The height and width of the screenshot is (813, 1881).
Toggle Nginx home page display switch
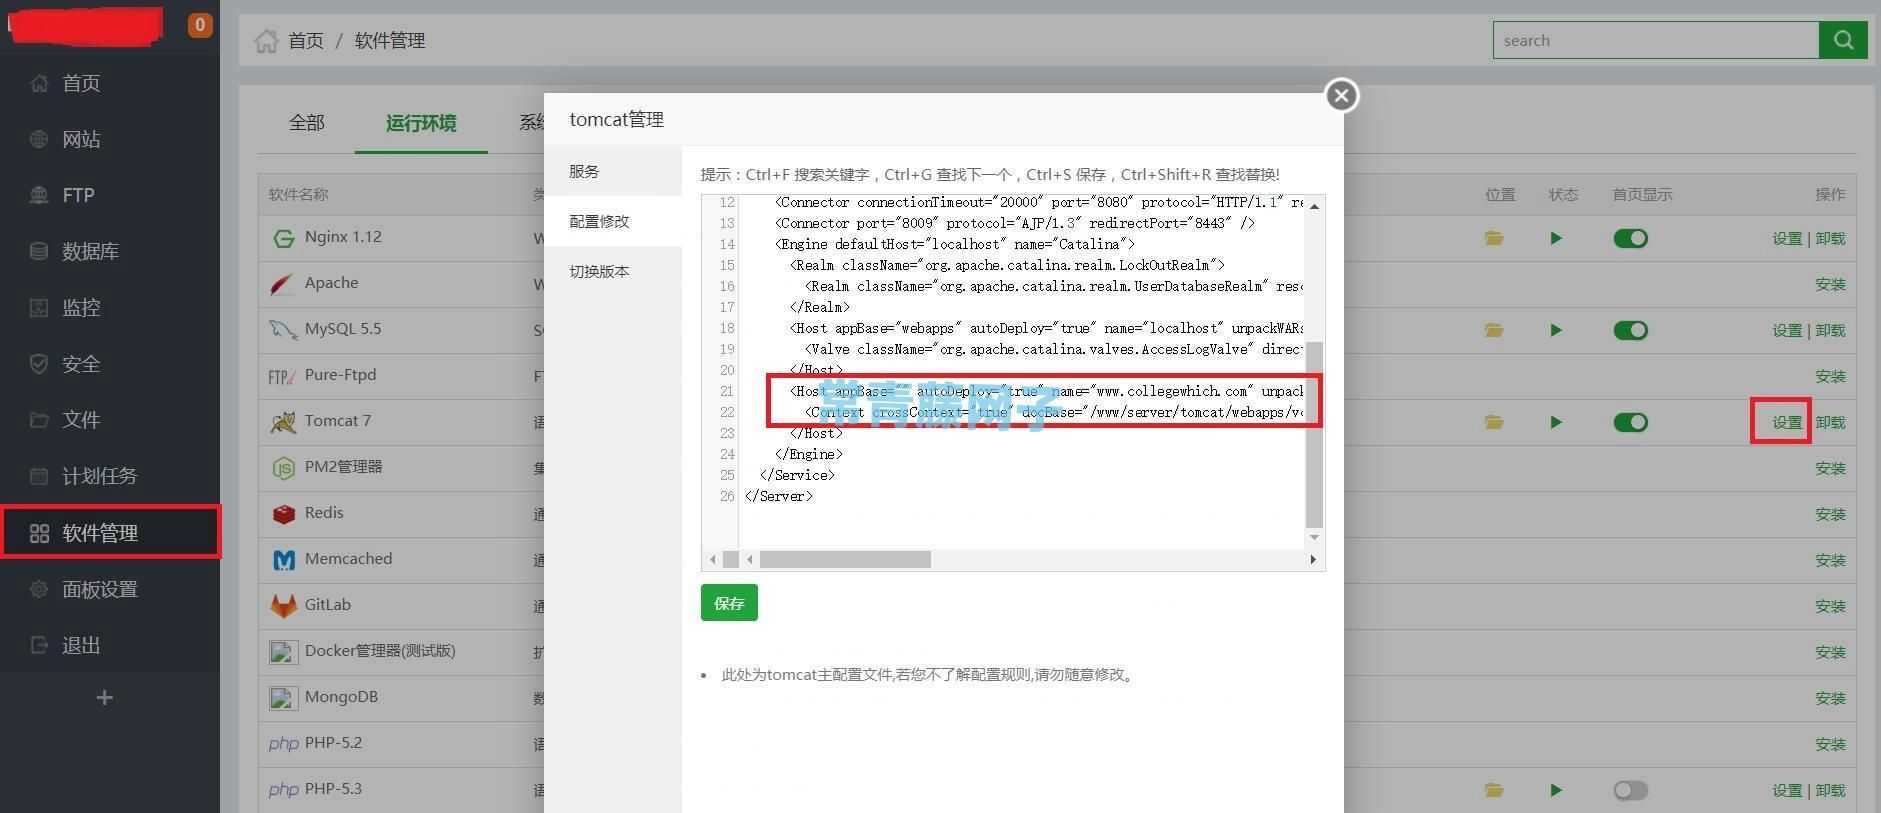[1630, 238]
